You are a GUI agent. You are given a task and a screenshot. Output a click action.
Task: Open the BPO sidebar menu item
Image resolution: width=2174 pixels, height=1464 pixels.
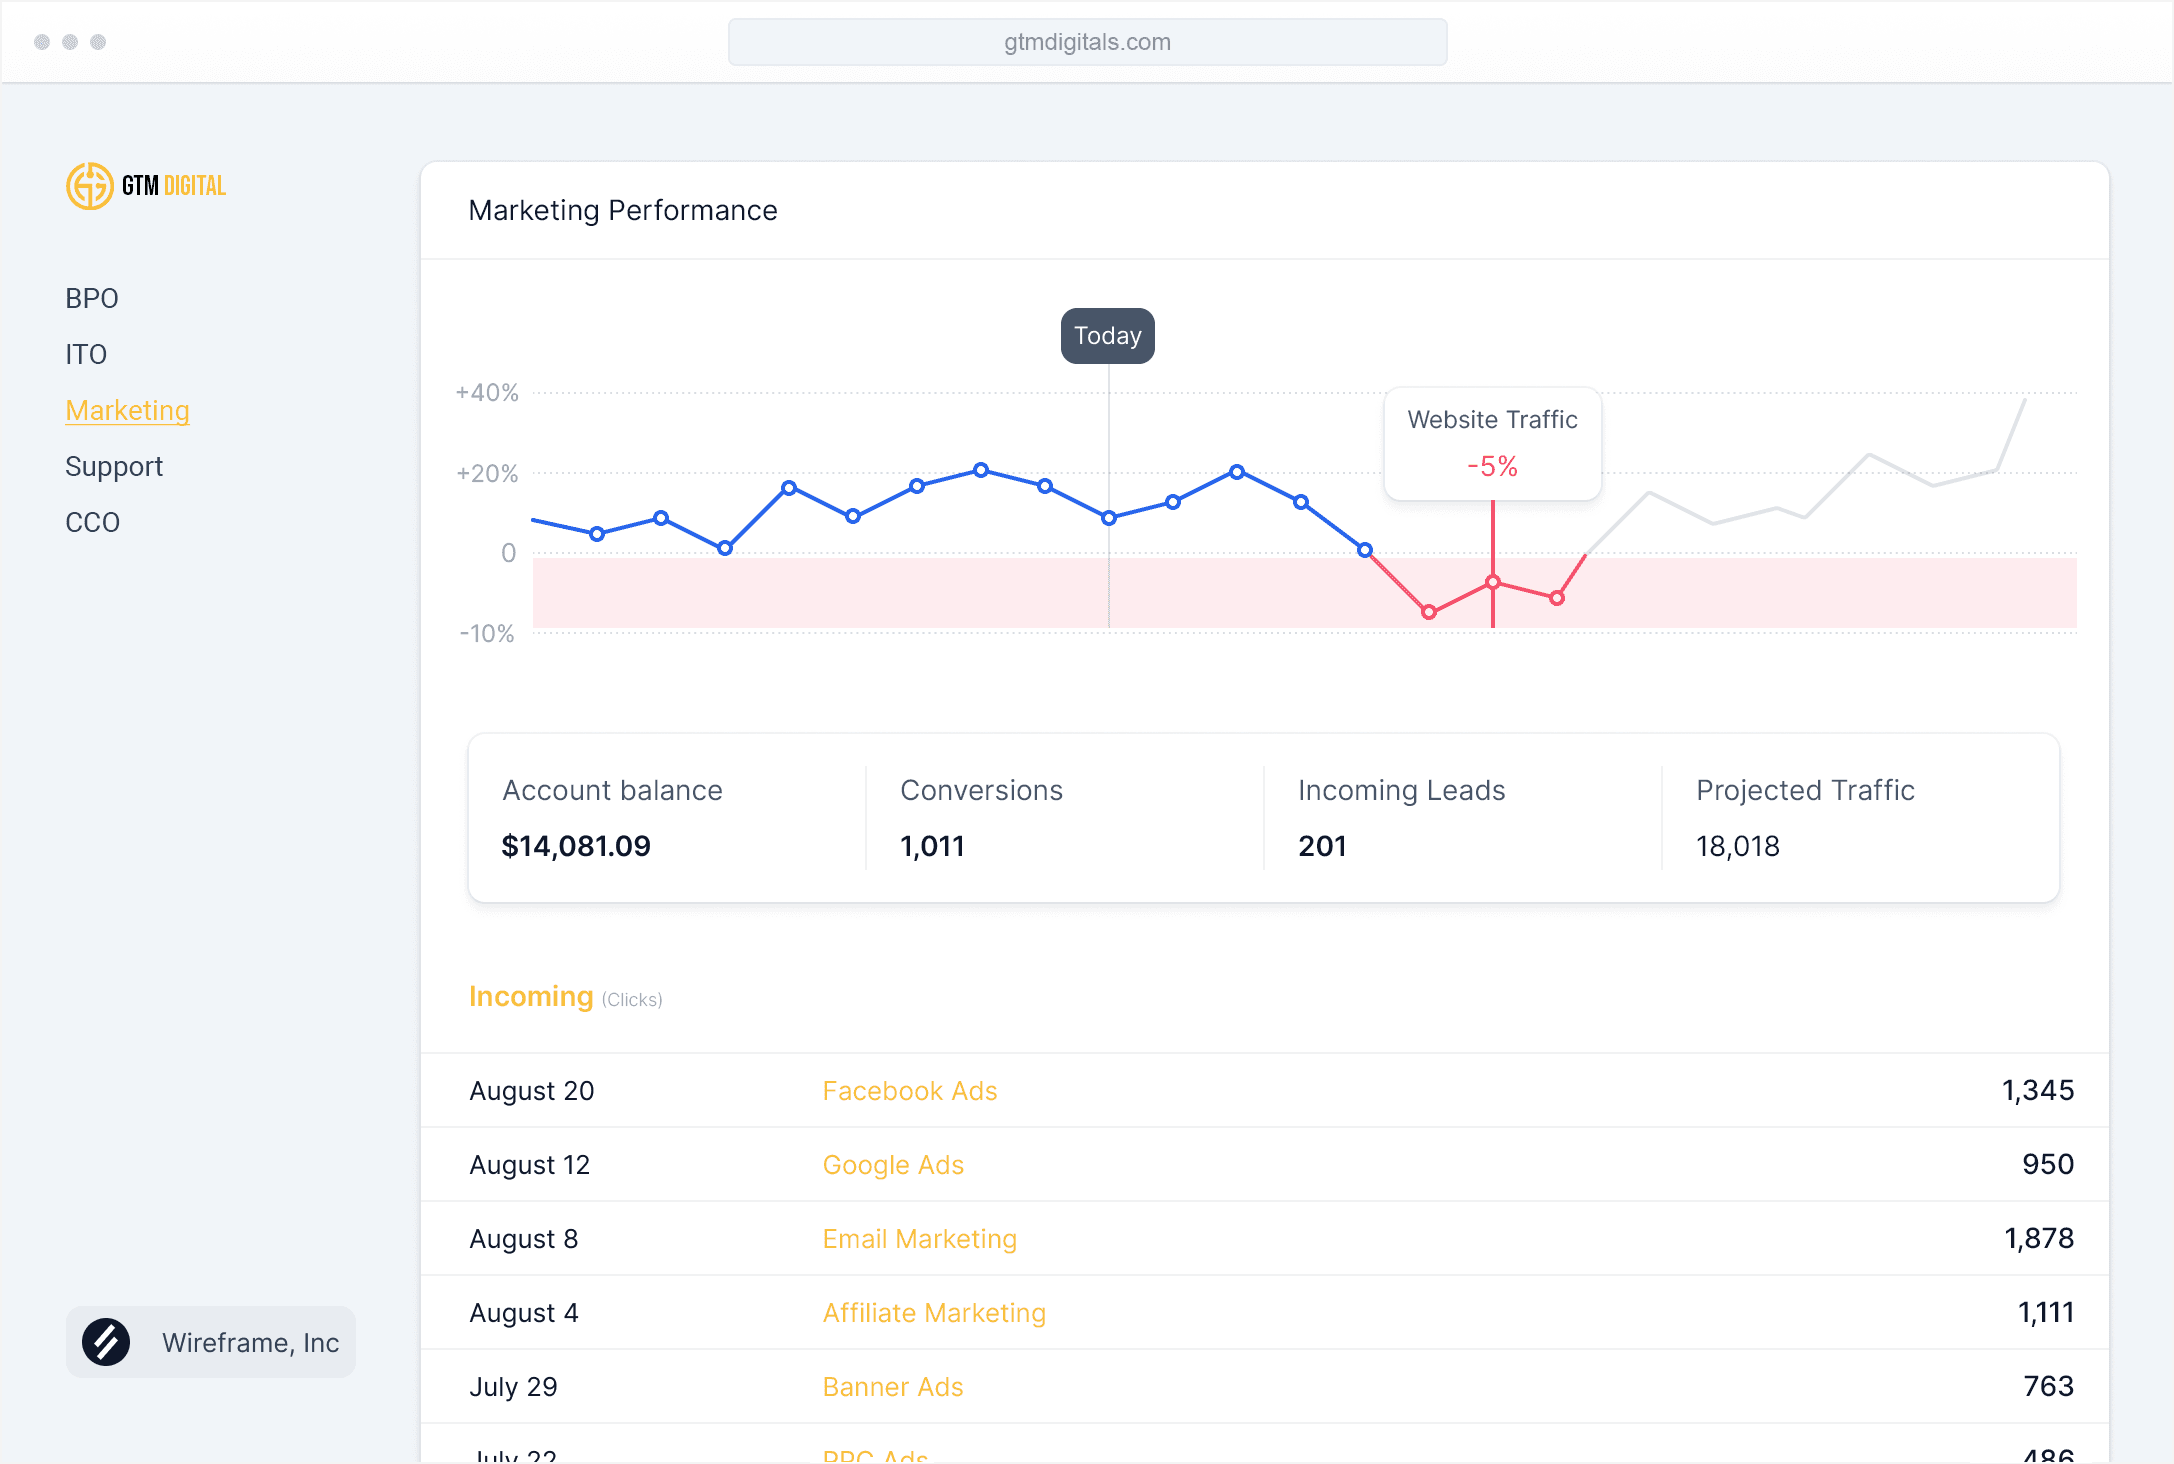[92, 298]
